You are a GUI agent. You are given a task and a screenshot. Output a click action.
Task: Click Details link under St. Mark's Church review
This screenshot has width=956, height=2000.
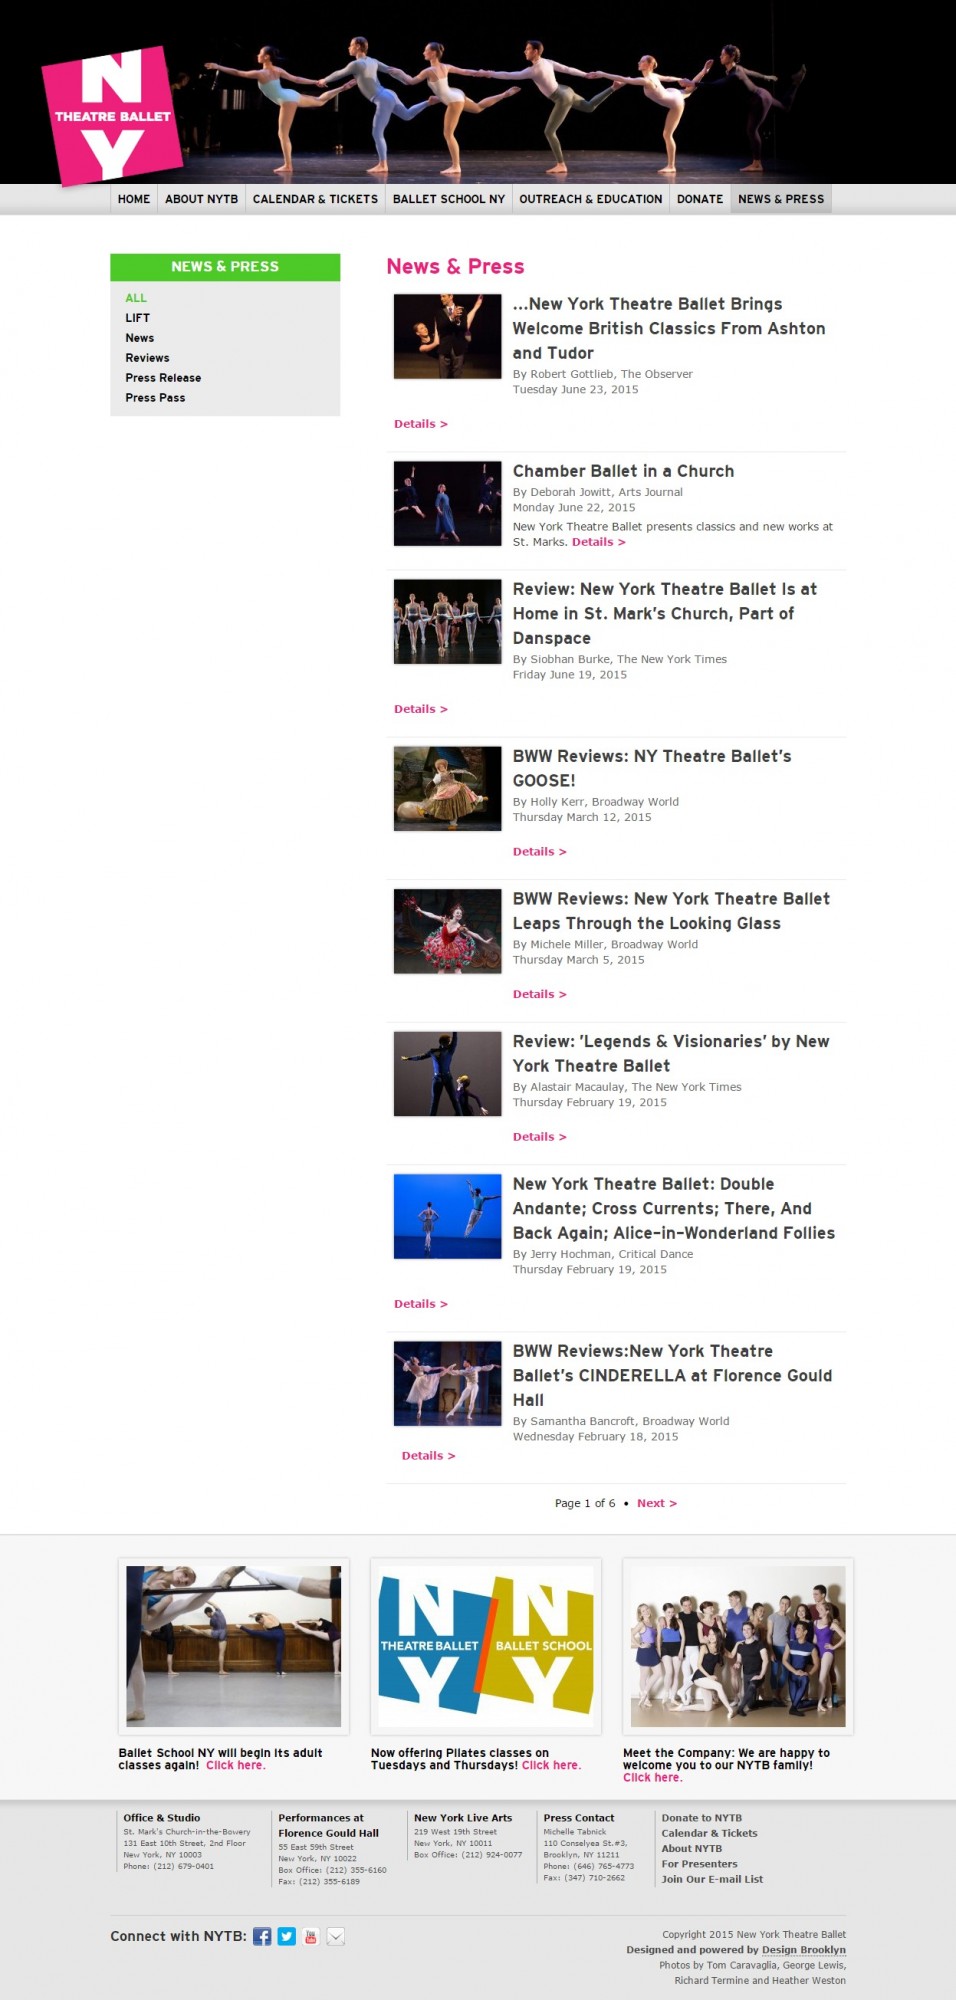[421, 709]
